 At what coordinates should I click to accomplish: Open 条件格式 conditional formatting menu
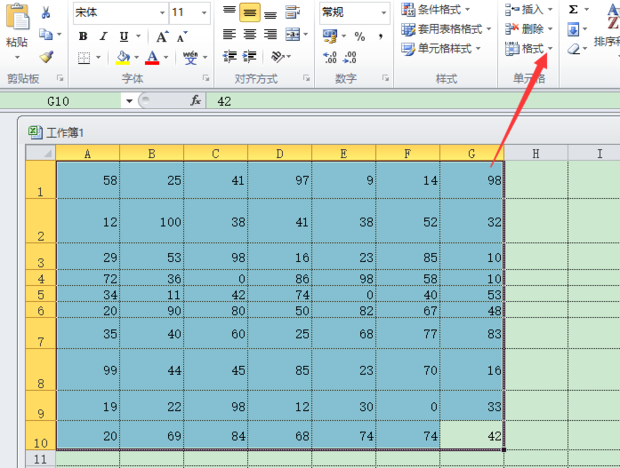click(435, 9)
